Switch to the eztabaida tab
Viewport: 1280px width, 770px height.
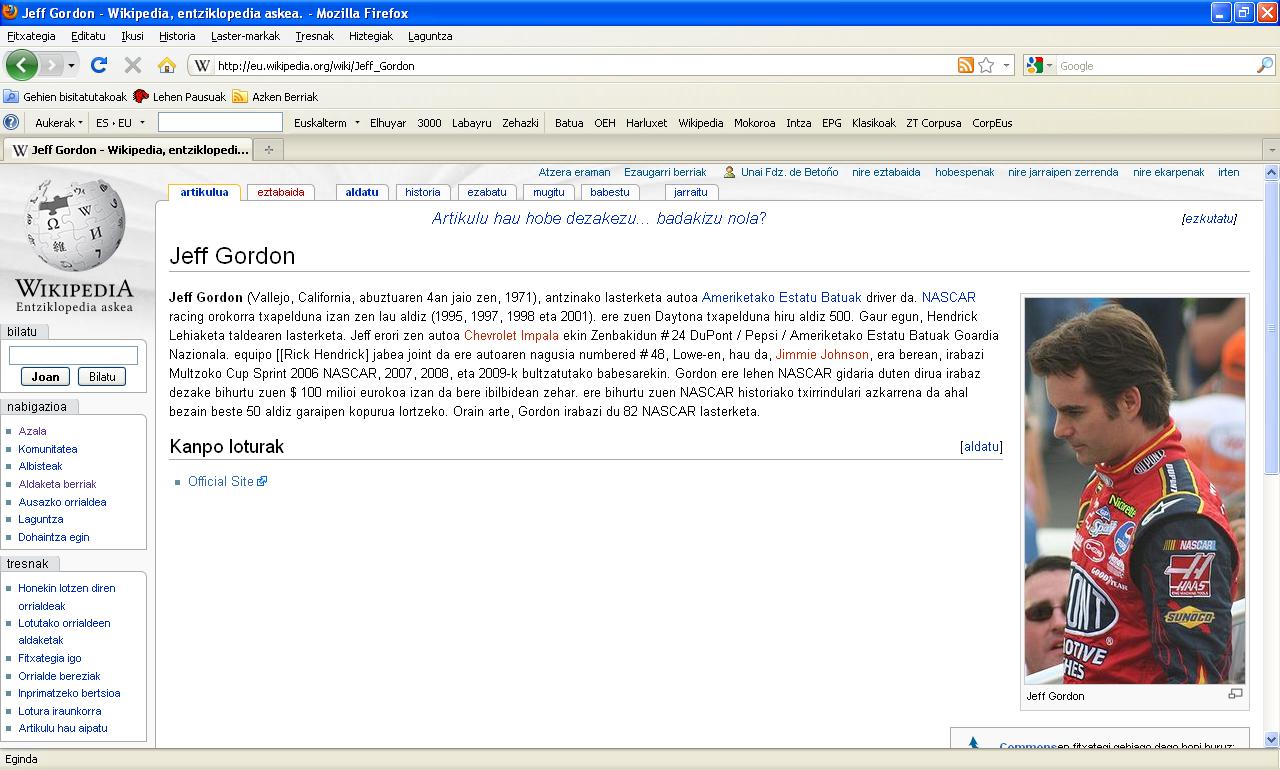tap(280, 192)
